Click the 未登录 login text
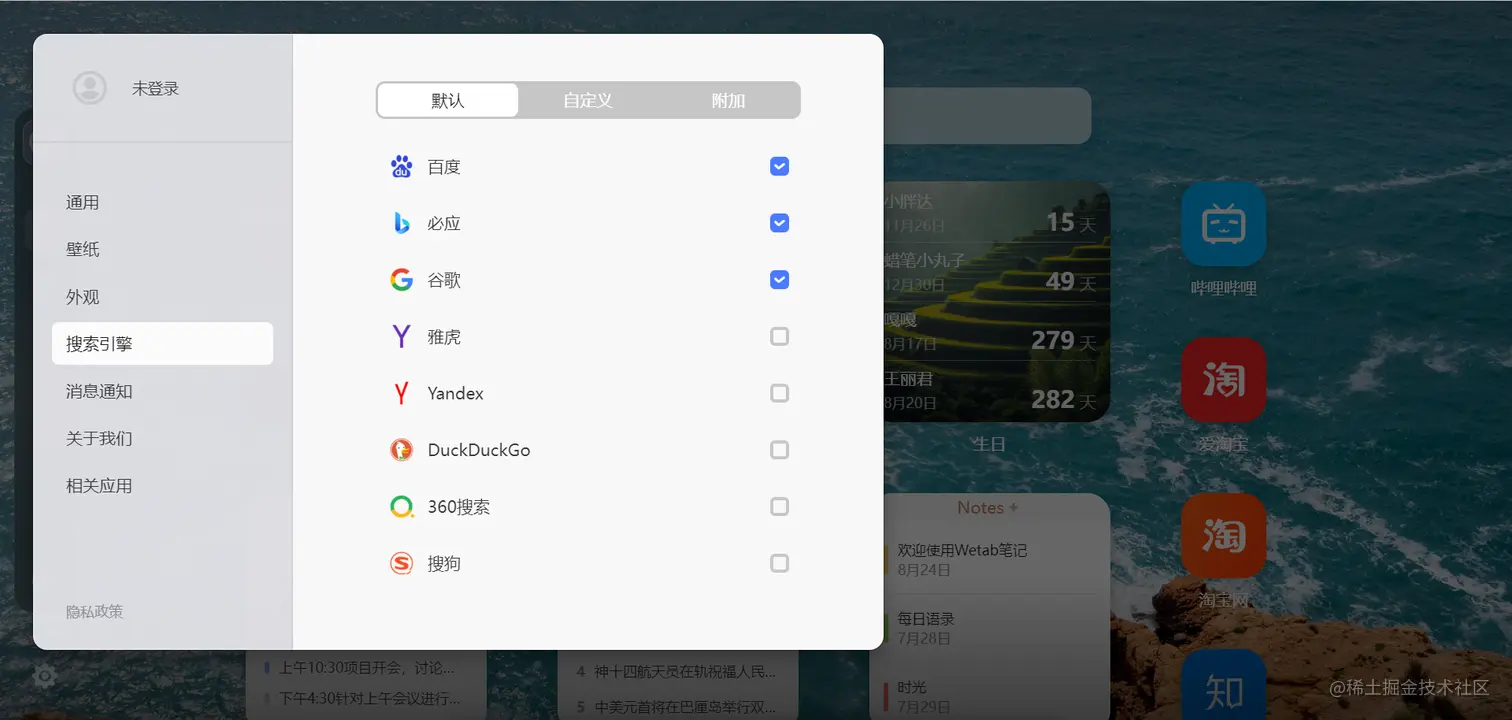The width and height of the screenshot is (1512, 720). (155, 88)
